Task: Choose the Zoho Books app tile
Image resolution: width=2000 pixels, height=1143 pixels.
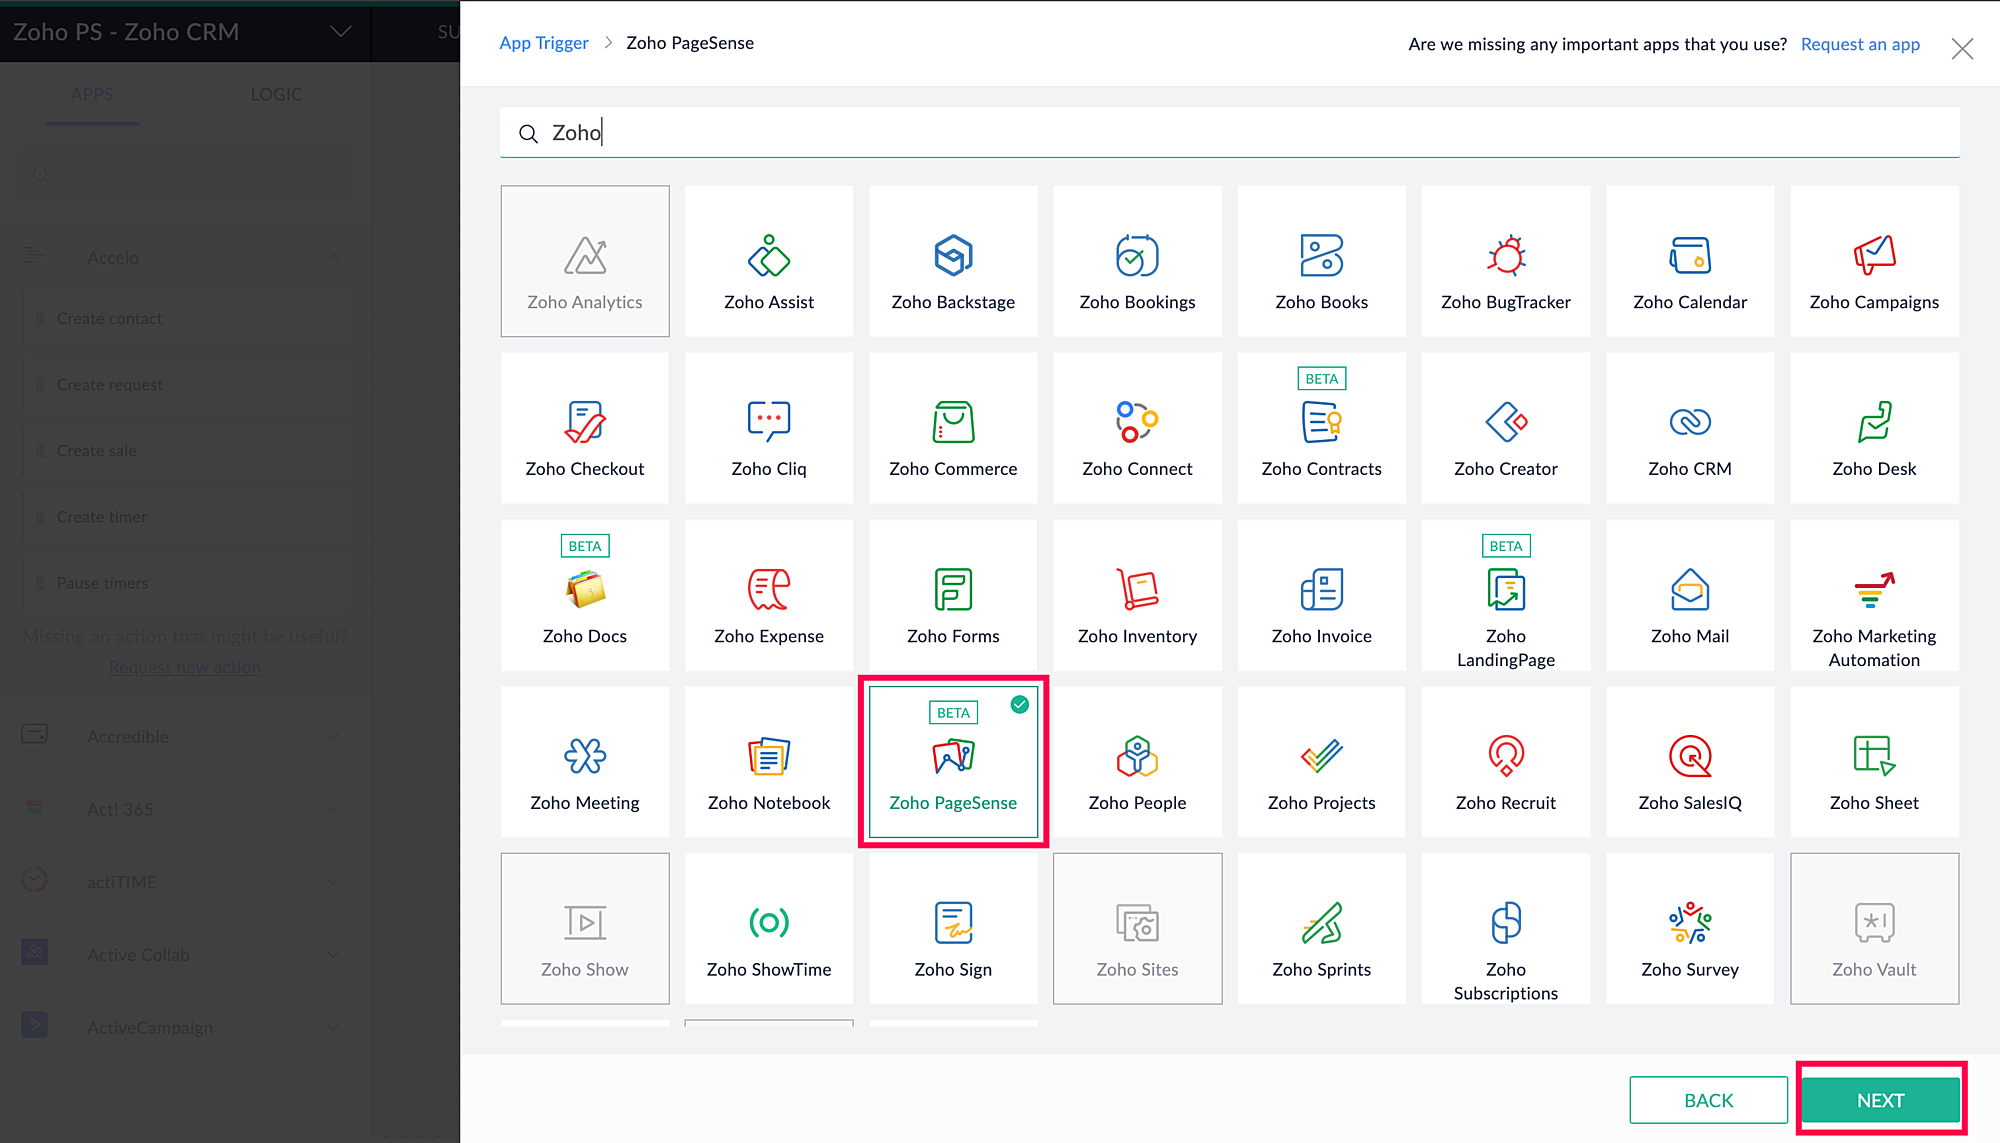Action: [1321, 261]
